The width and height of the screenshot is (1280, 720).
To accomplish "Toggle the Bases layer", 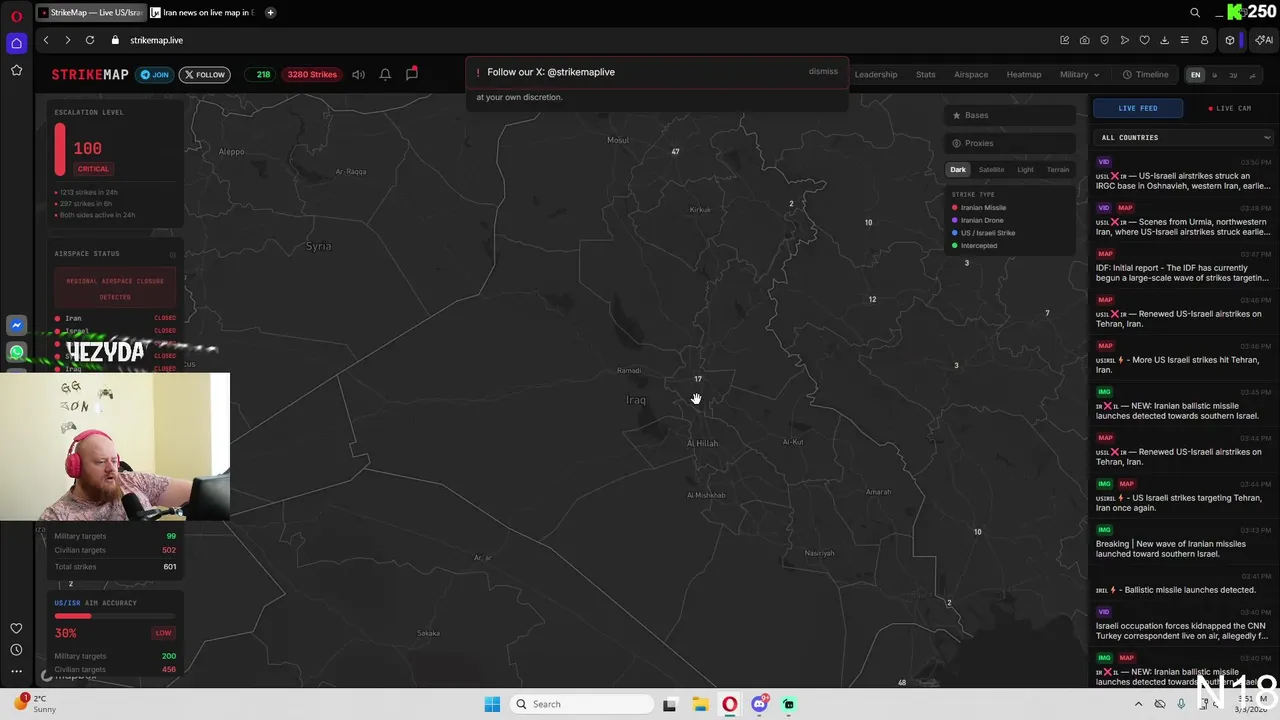I will (x=1010, y=115).
